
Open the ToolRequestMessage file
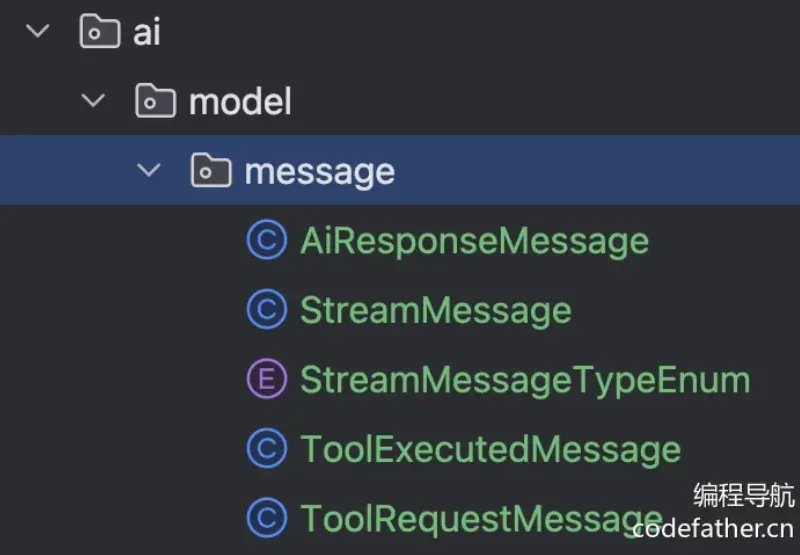point(481,519)
